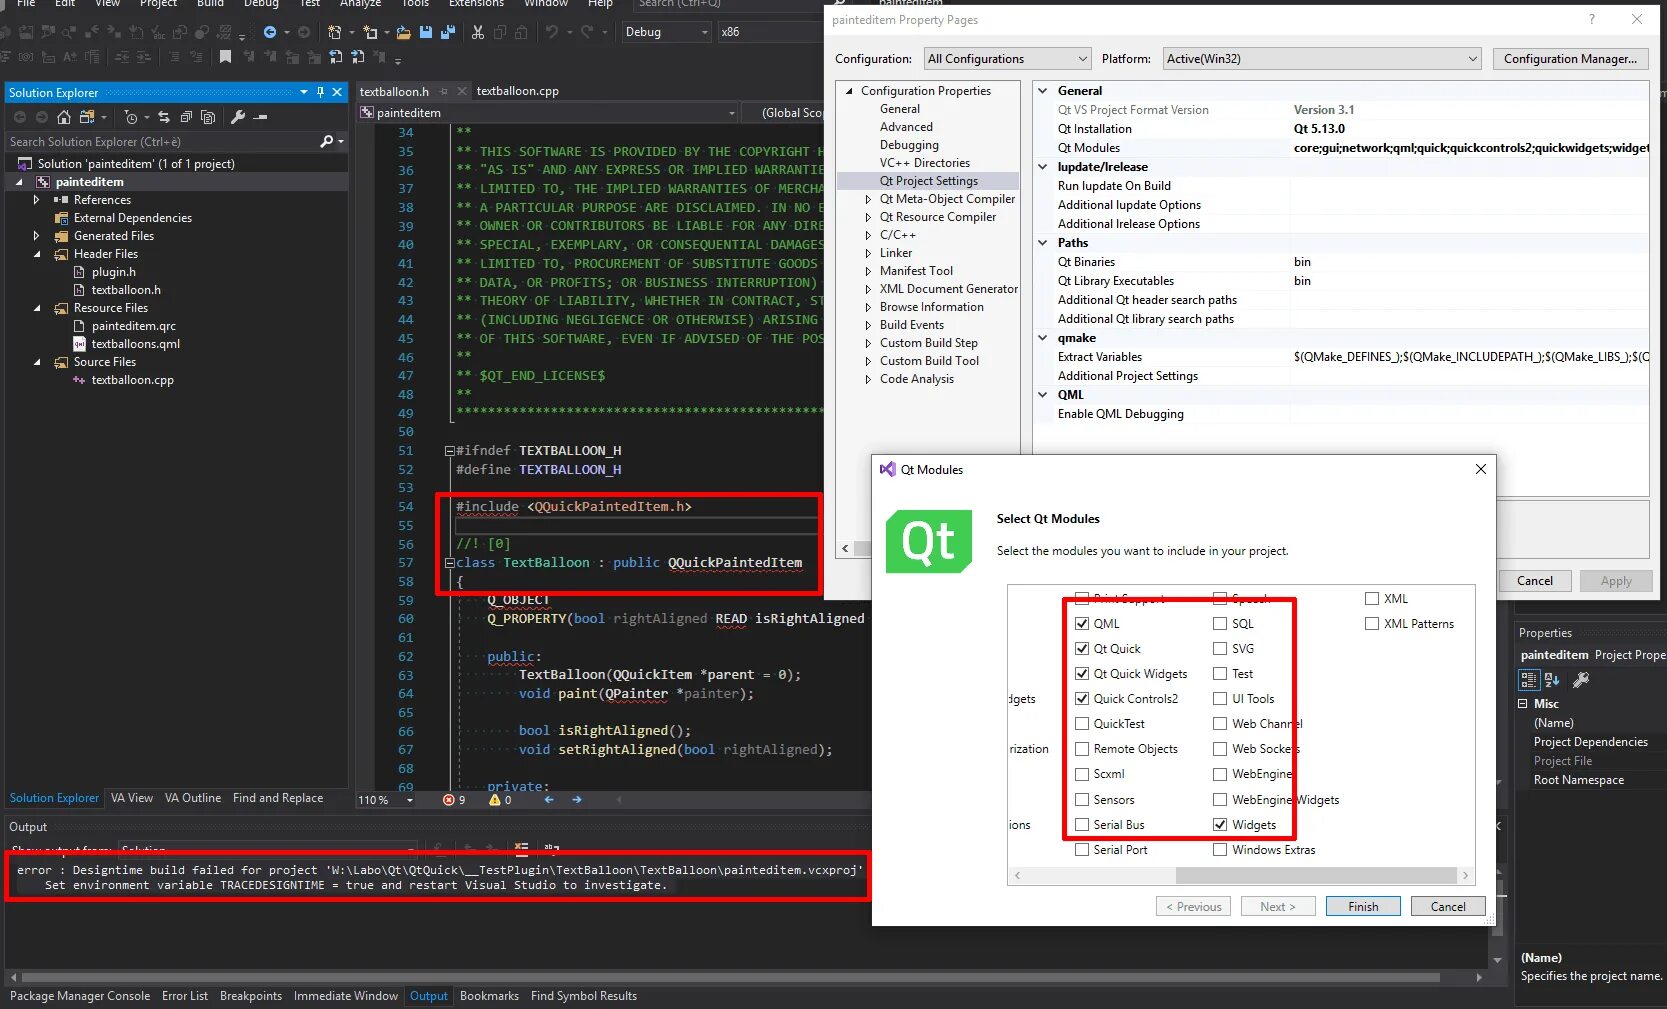The image size is (1667, 1009).
Task: Enable the Serial Port checkbox
Action: [1082, 850]
